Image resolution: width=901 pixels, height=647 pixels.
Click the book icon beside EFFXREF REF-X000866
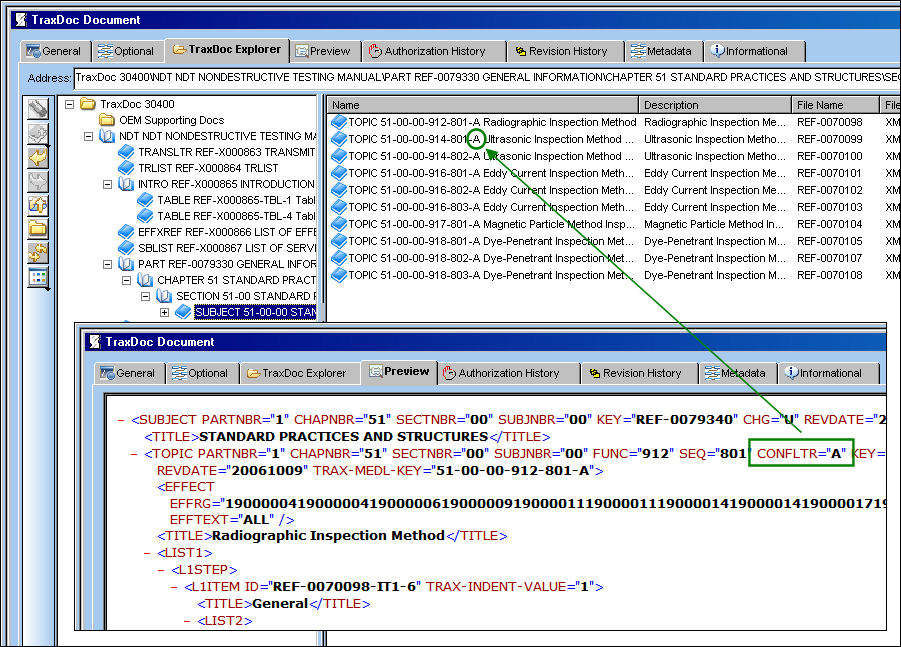(126, 232)
